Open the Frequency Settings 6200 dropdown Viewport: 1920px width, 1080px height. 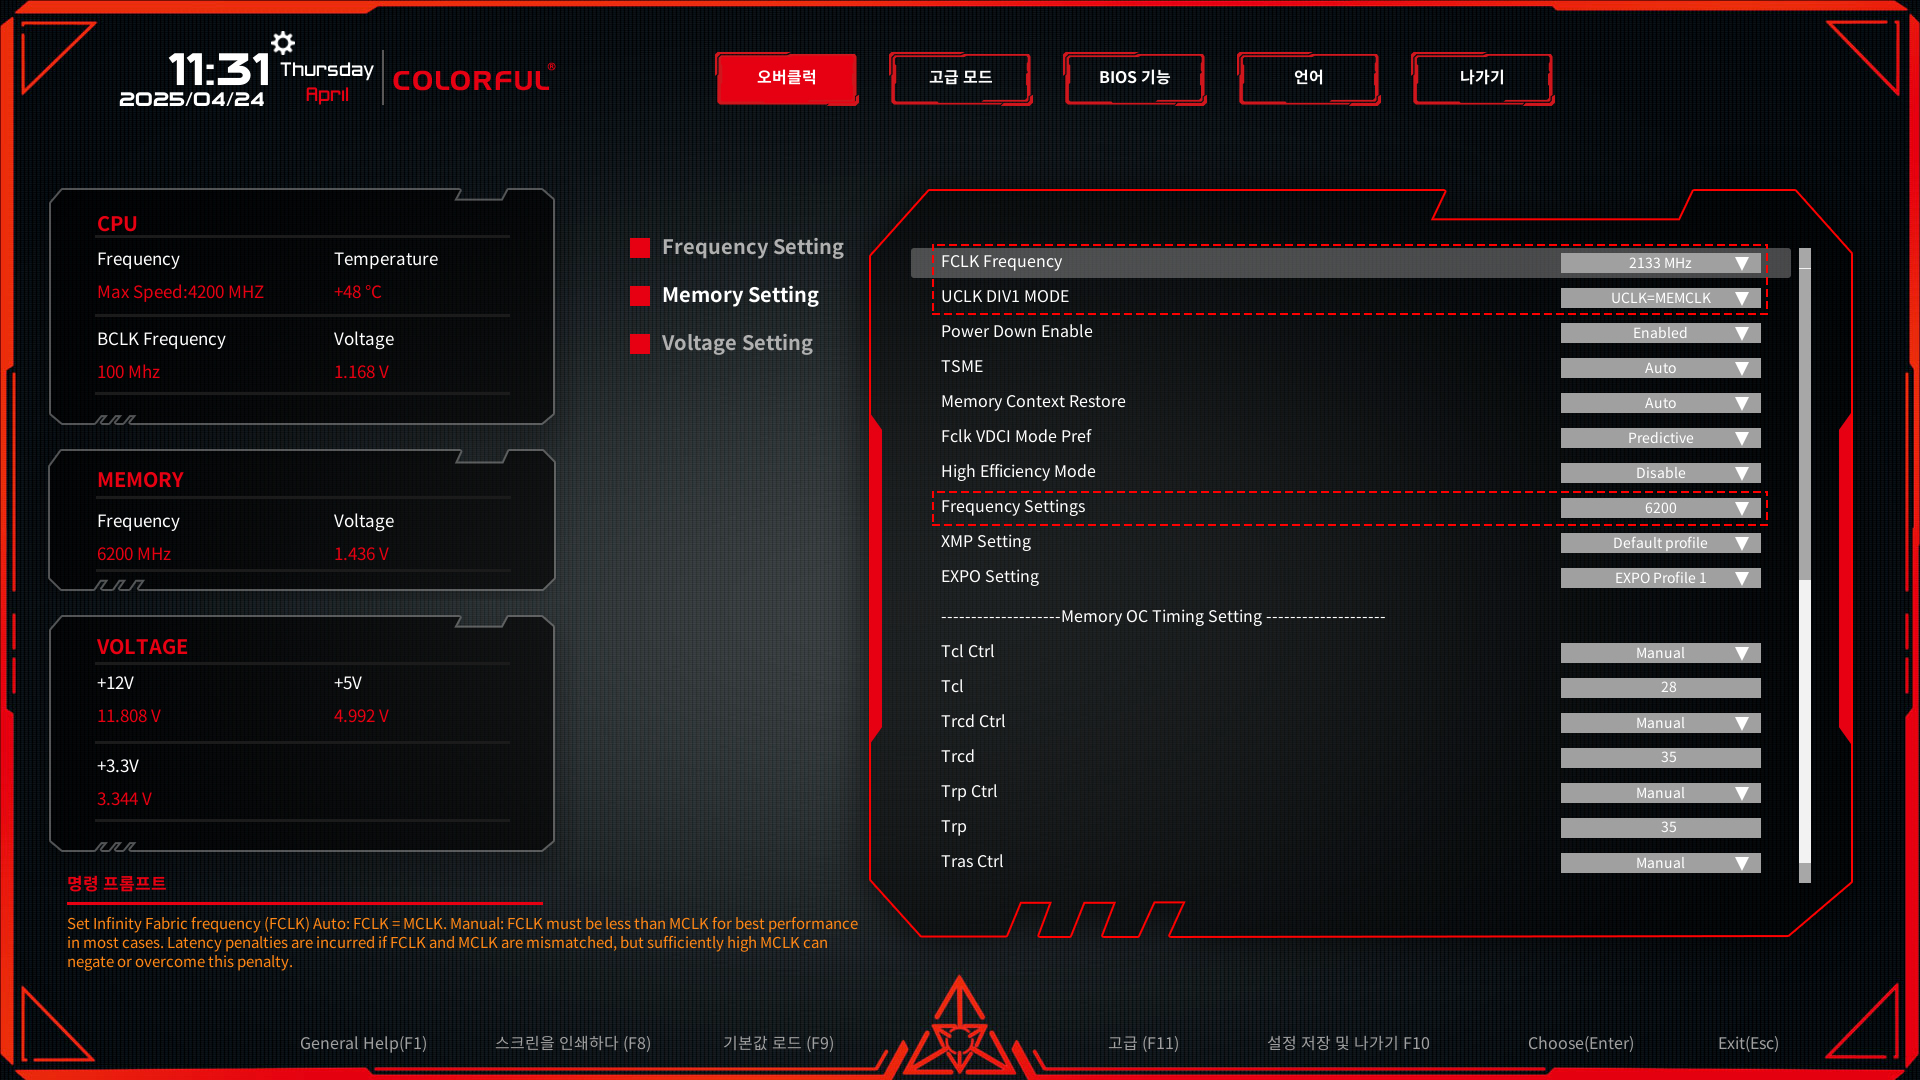[x=1660, y=508]
